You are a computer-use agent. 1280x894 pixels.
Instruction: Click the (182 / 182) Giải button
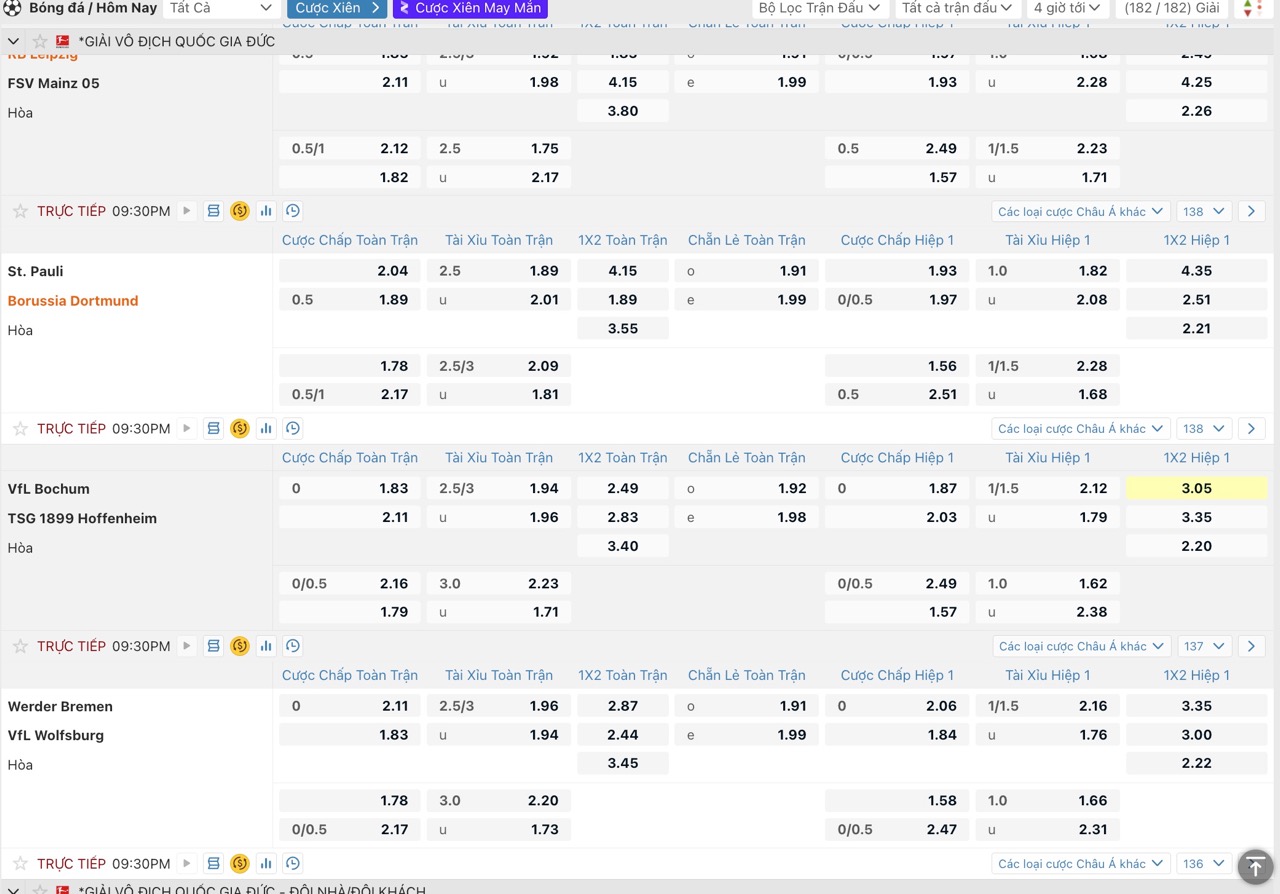[1172, 8]
